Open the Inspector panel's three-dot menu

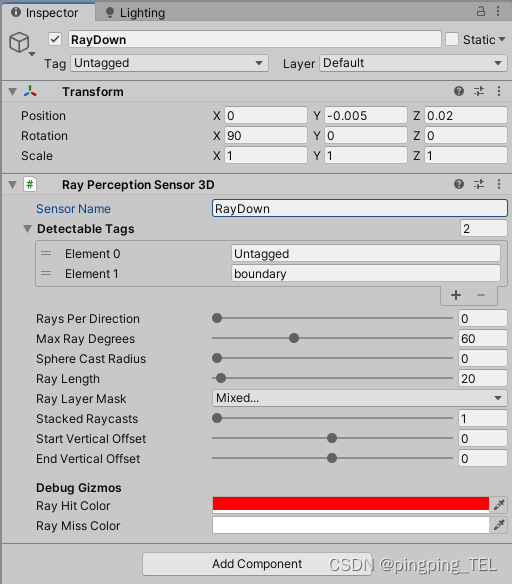point(498,12)
